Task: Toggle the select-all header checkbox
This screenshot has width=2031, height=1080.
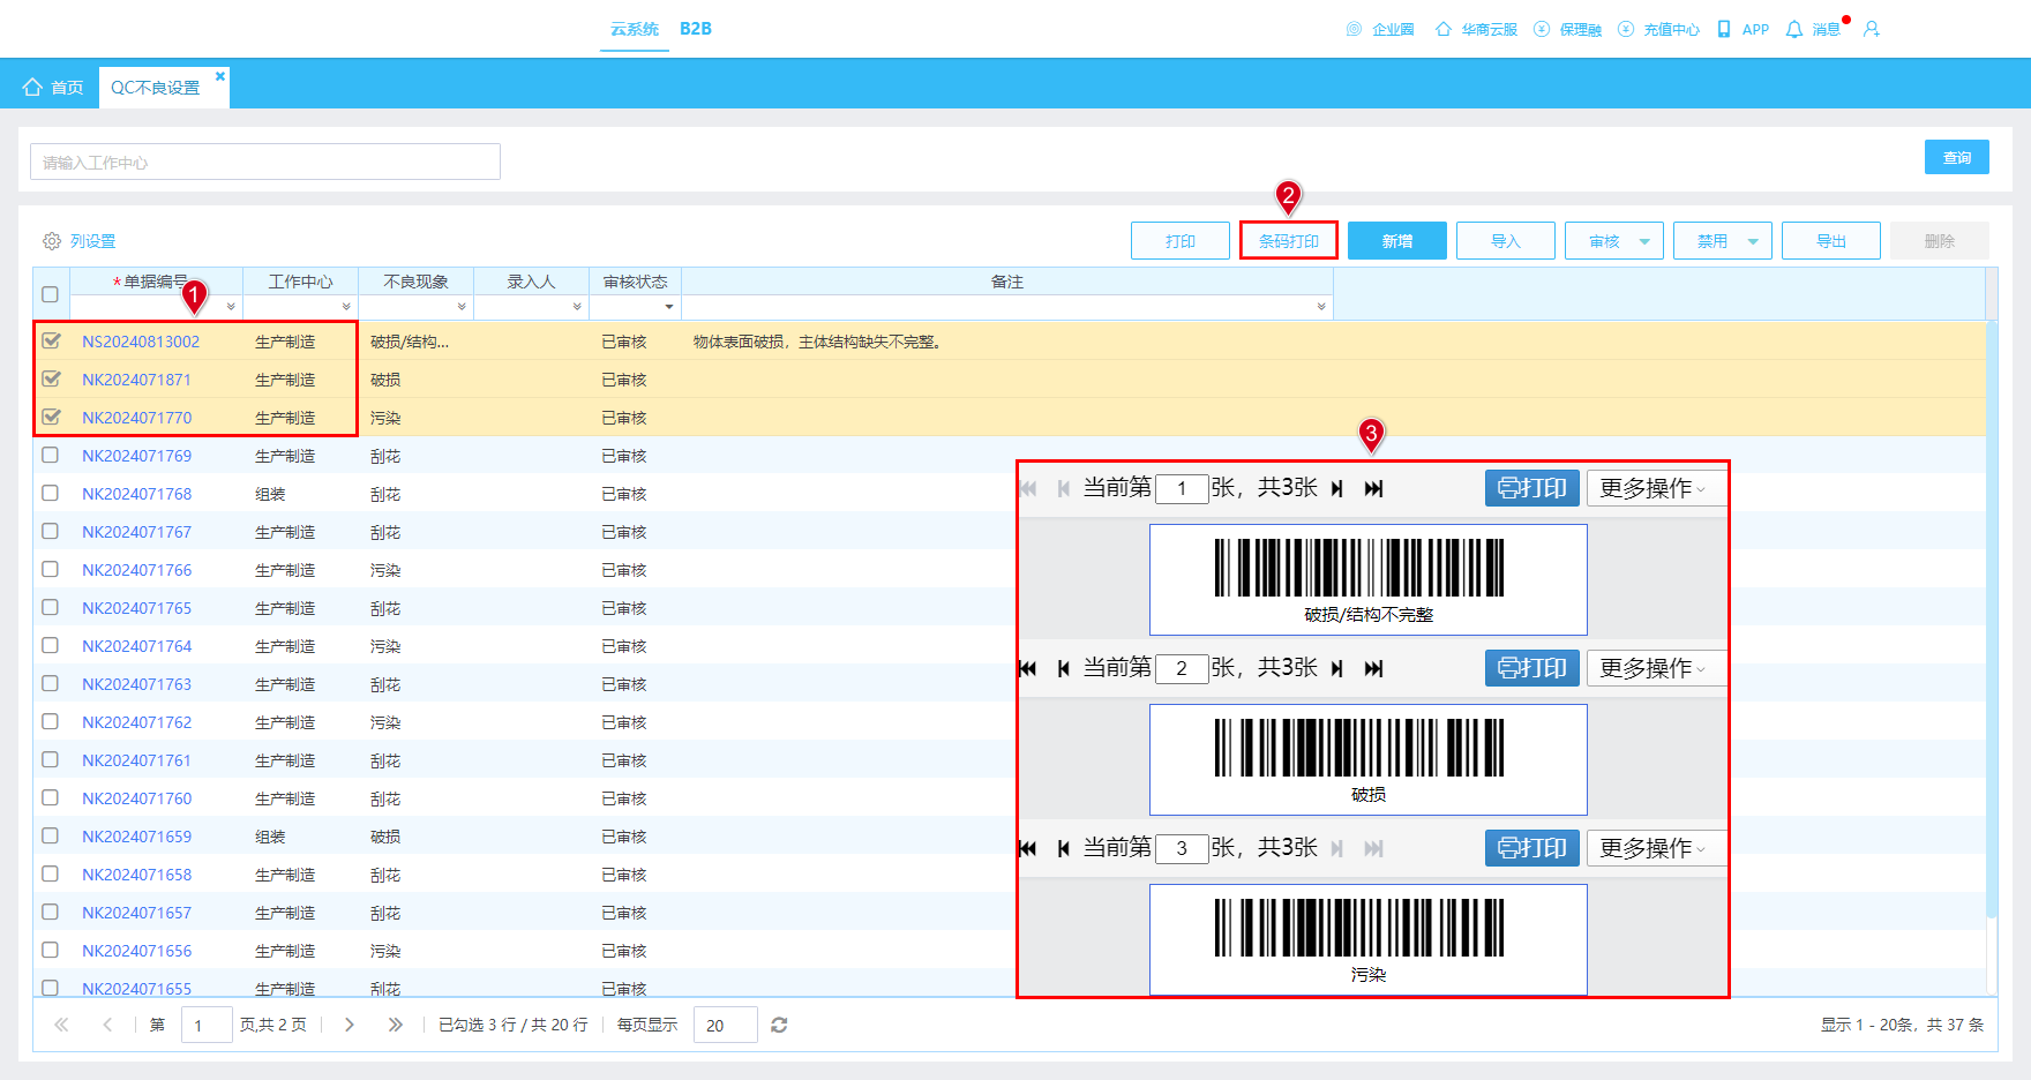Action: [x=50, y=294]
